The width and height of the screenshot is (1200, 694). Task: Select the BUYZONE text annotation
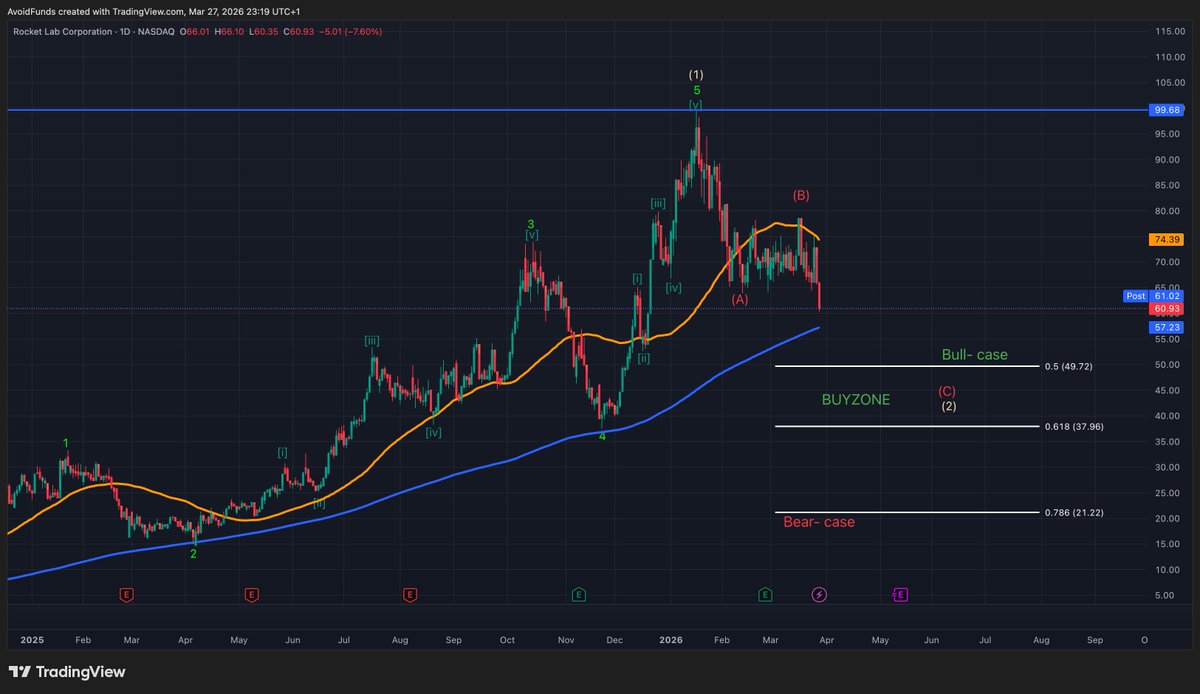pos(855,399)
